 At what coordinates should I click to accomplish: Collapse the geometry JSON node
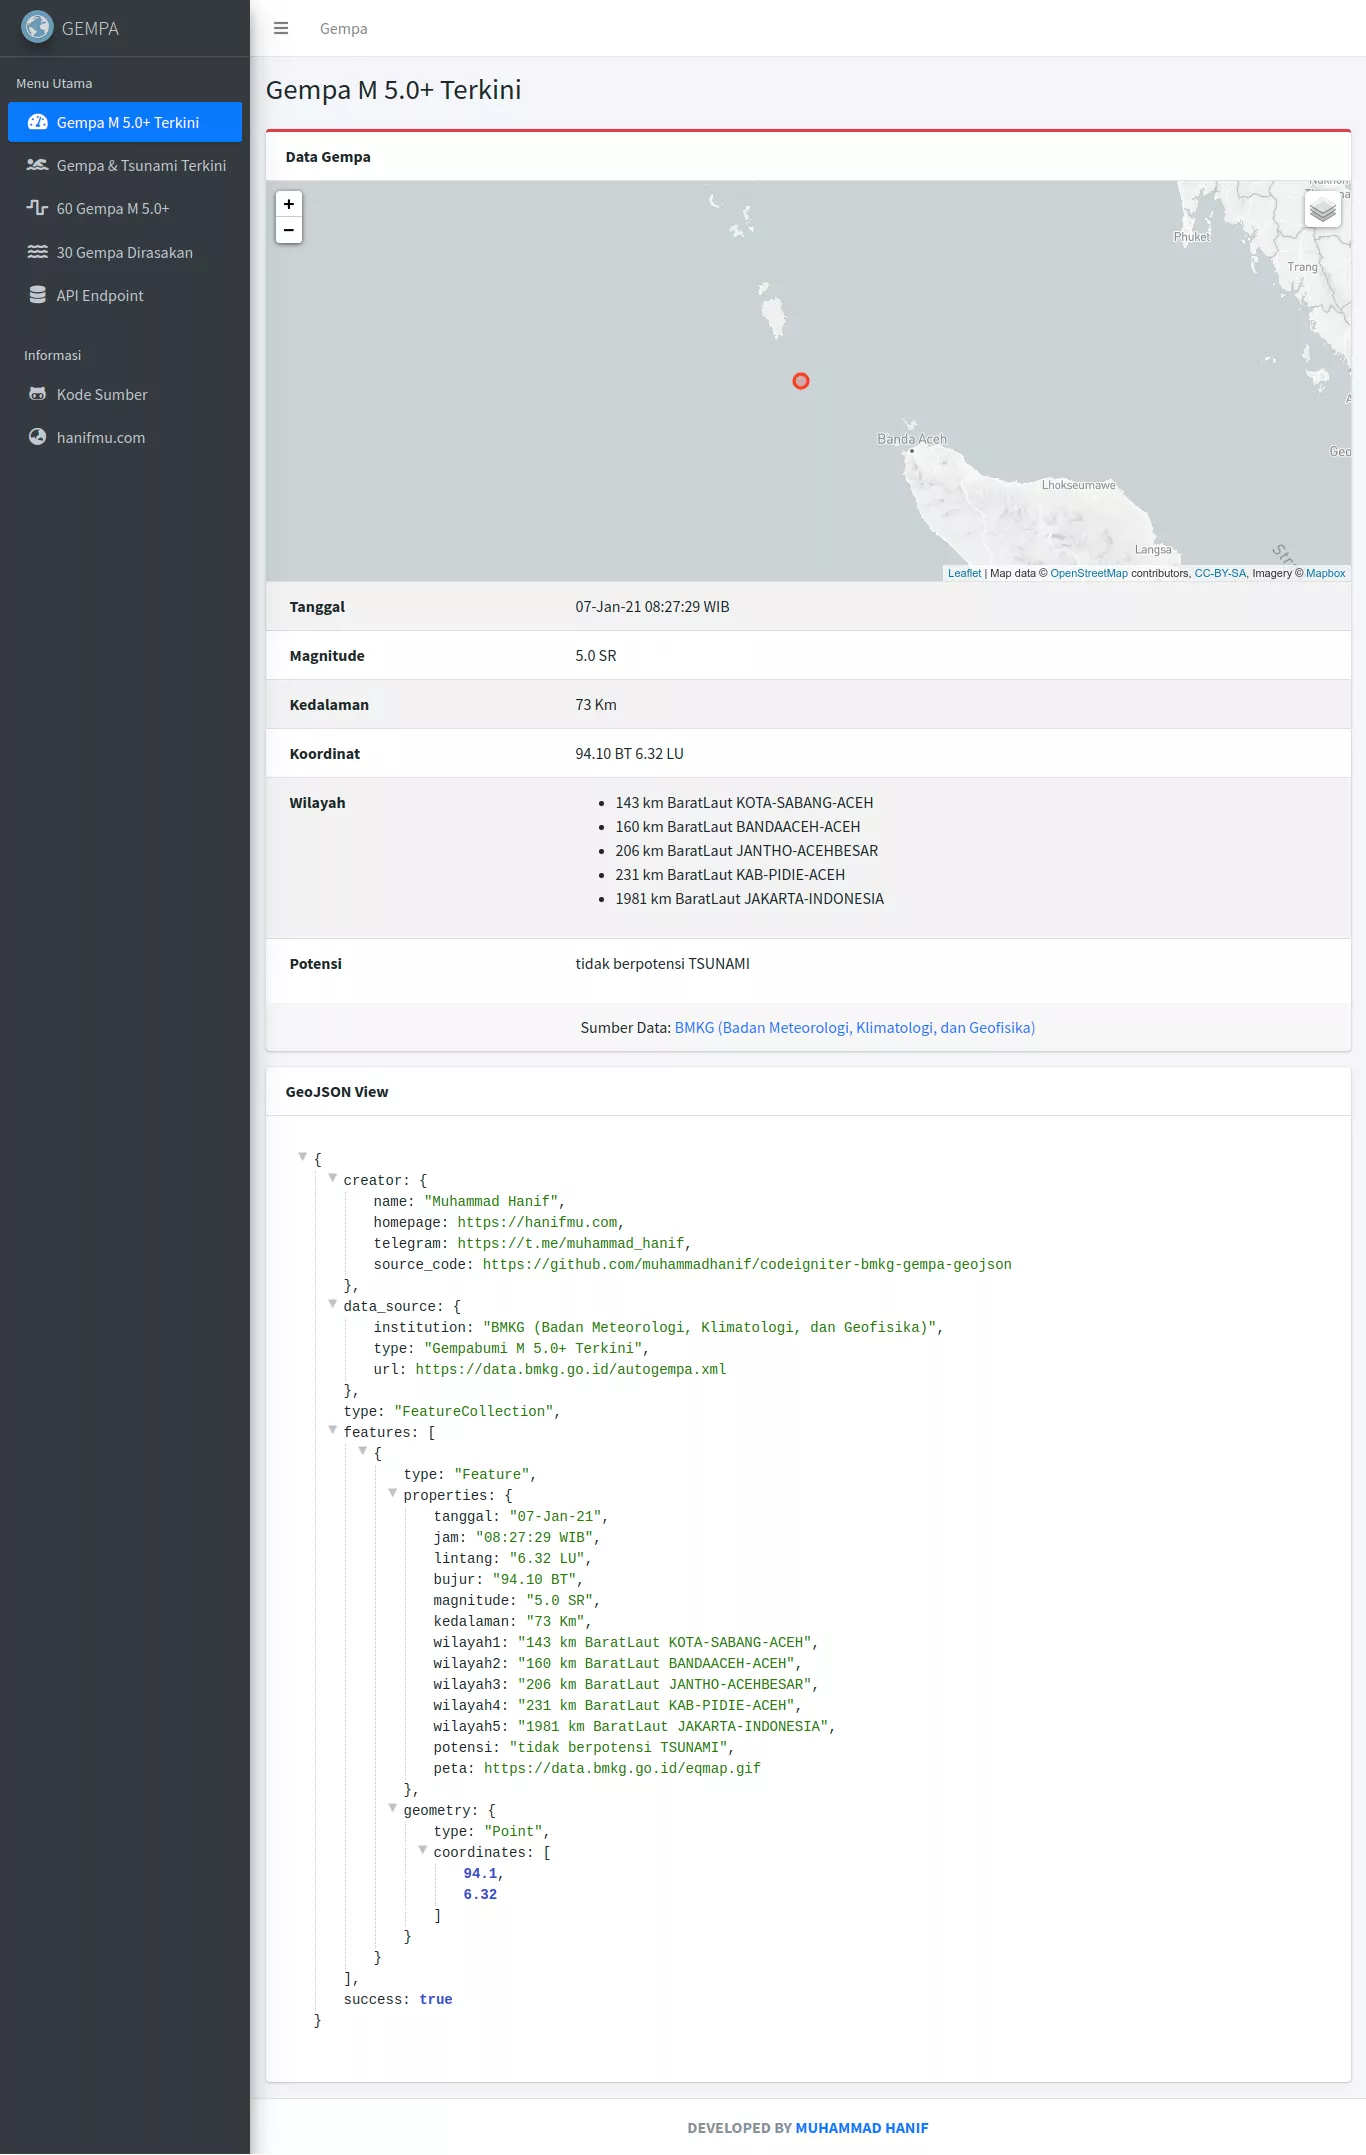click(x=393, y=1808)
